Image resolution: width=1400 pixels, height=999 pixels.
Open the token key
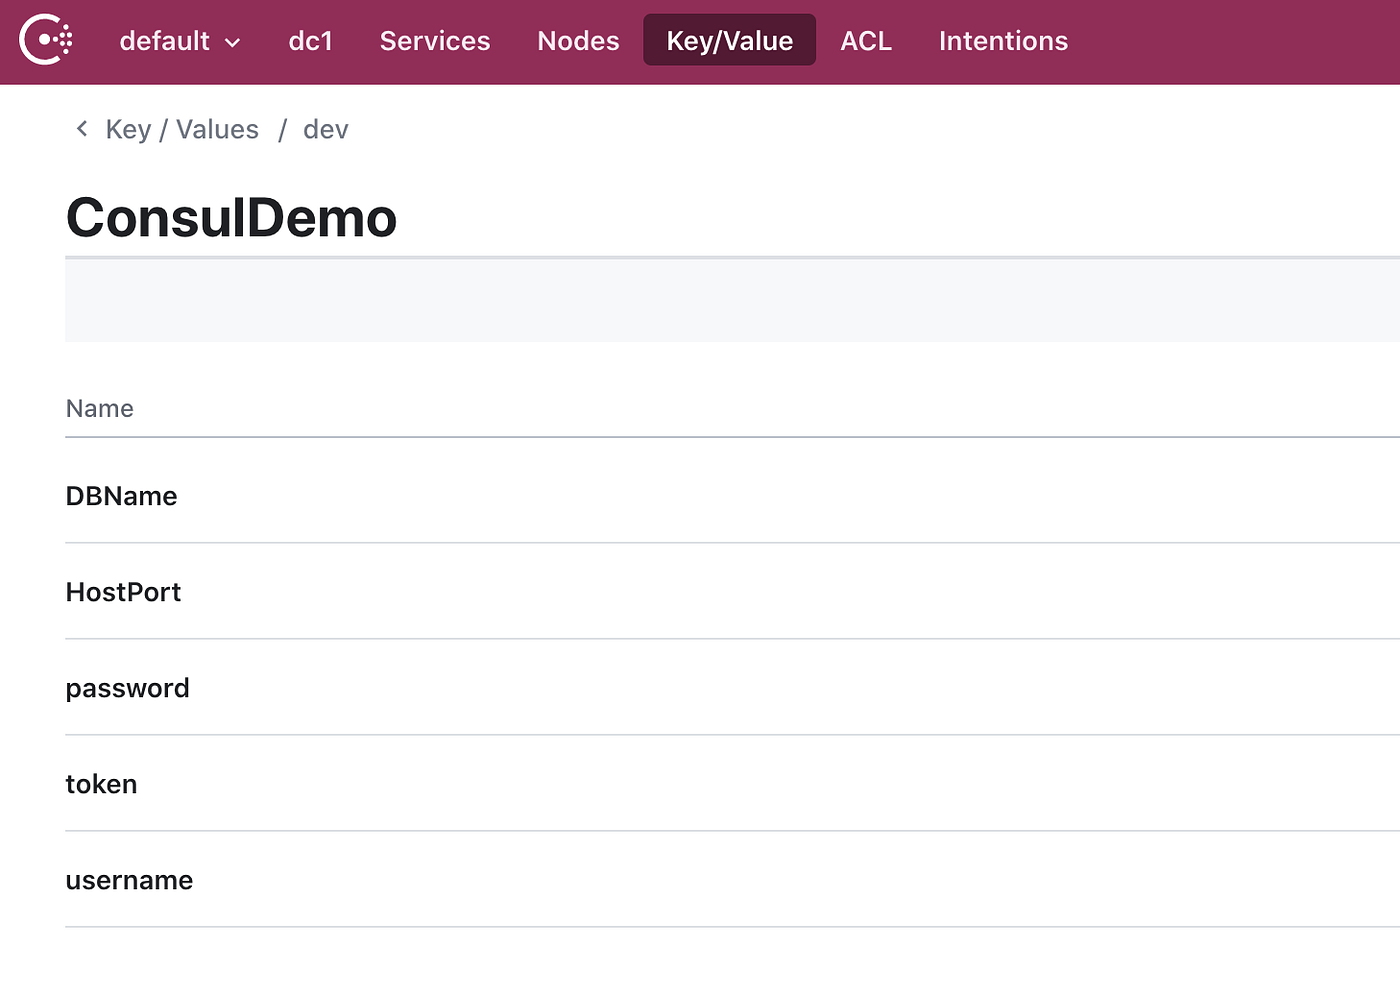101,784
